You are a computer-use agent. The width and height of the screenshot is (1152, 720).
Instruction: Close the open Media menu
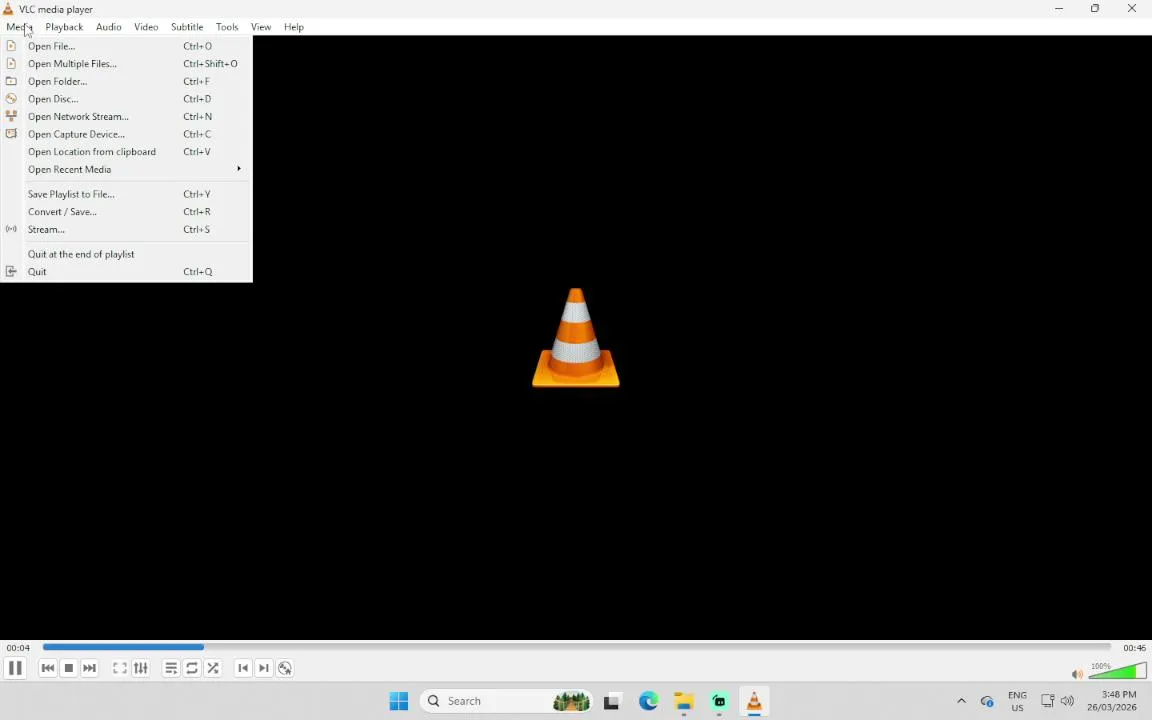coord(19,27)
